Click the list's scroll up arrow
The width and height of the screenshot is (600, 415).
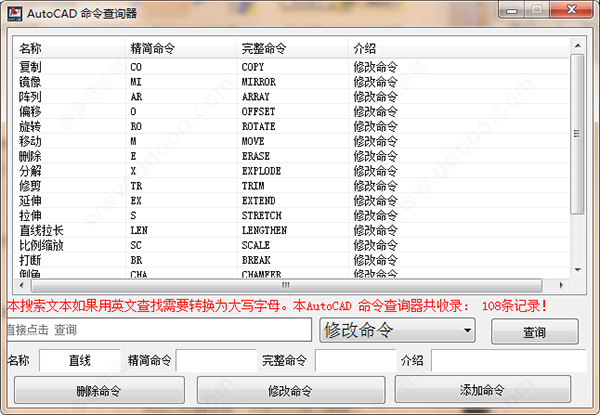point(578,46)
